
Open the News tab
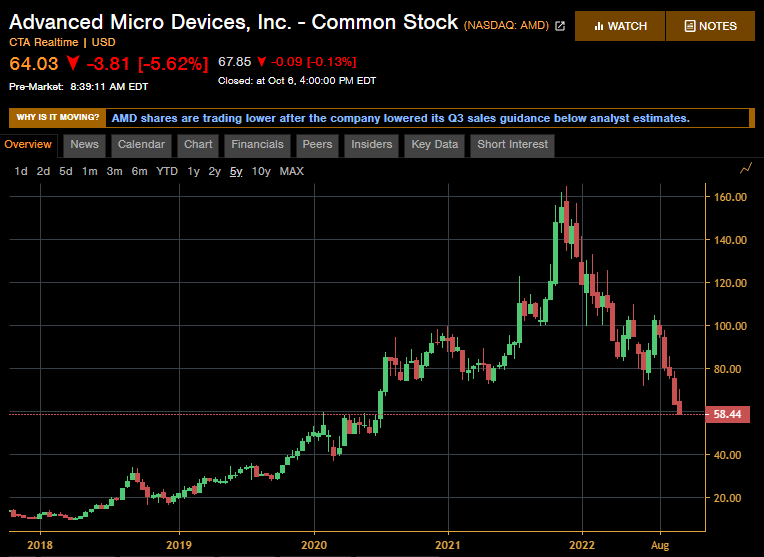[84, 145]
